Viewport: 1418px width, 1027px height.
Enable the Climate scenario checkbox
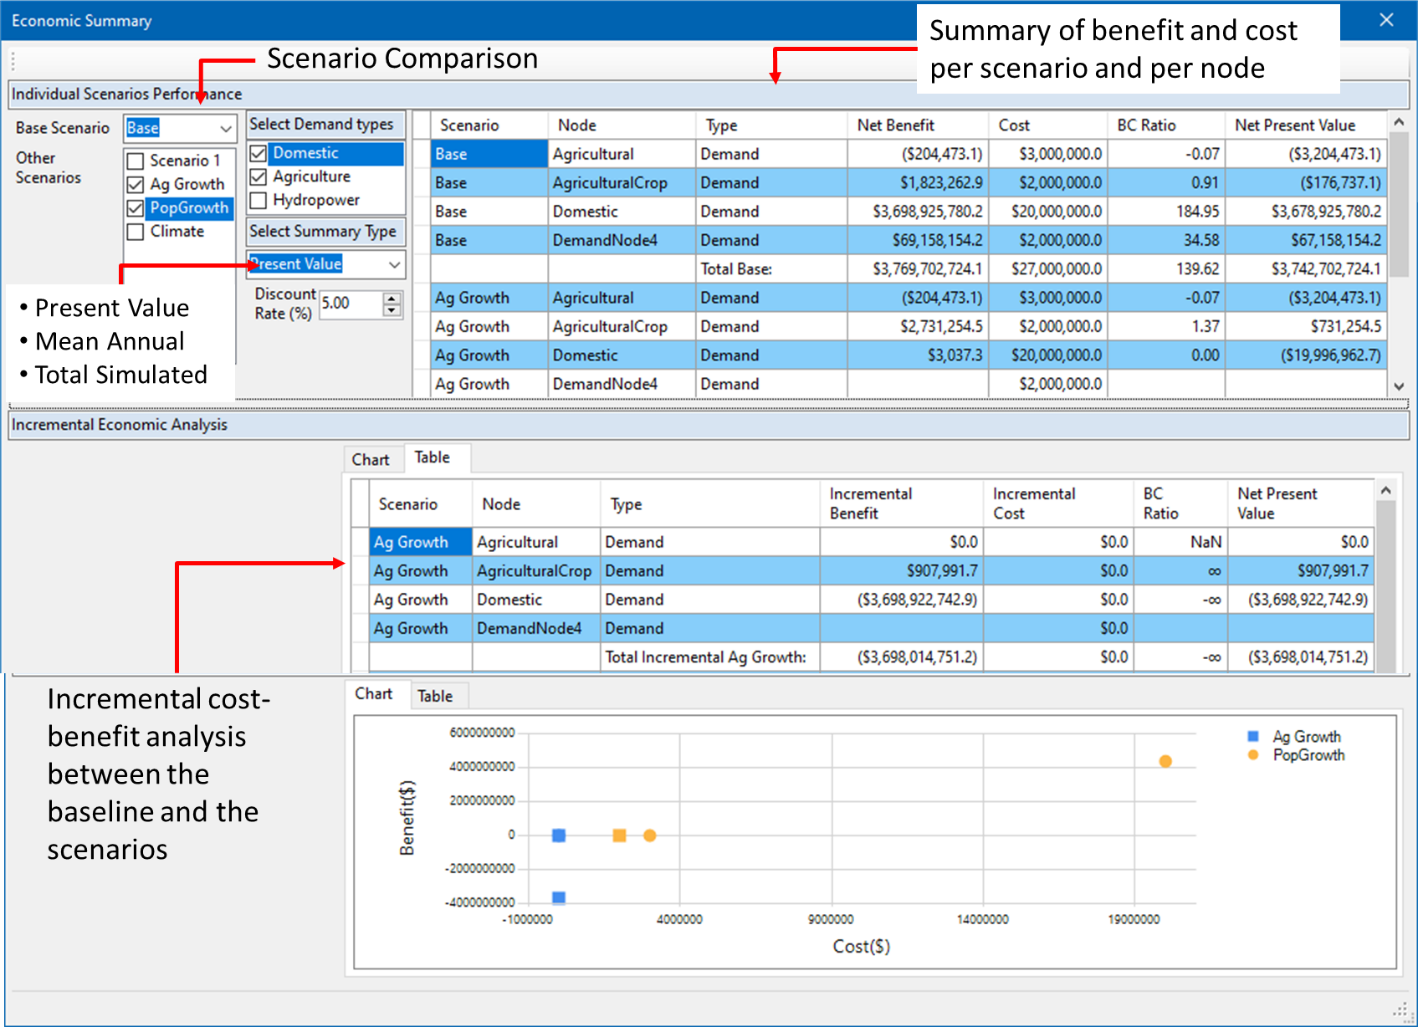136,232
